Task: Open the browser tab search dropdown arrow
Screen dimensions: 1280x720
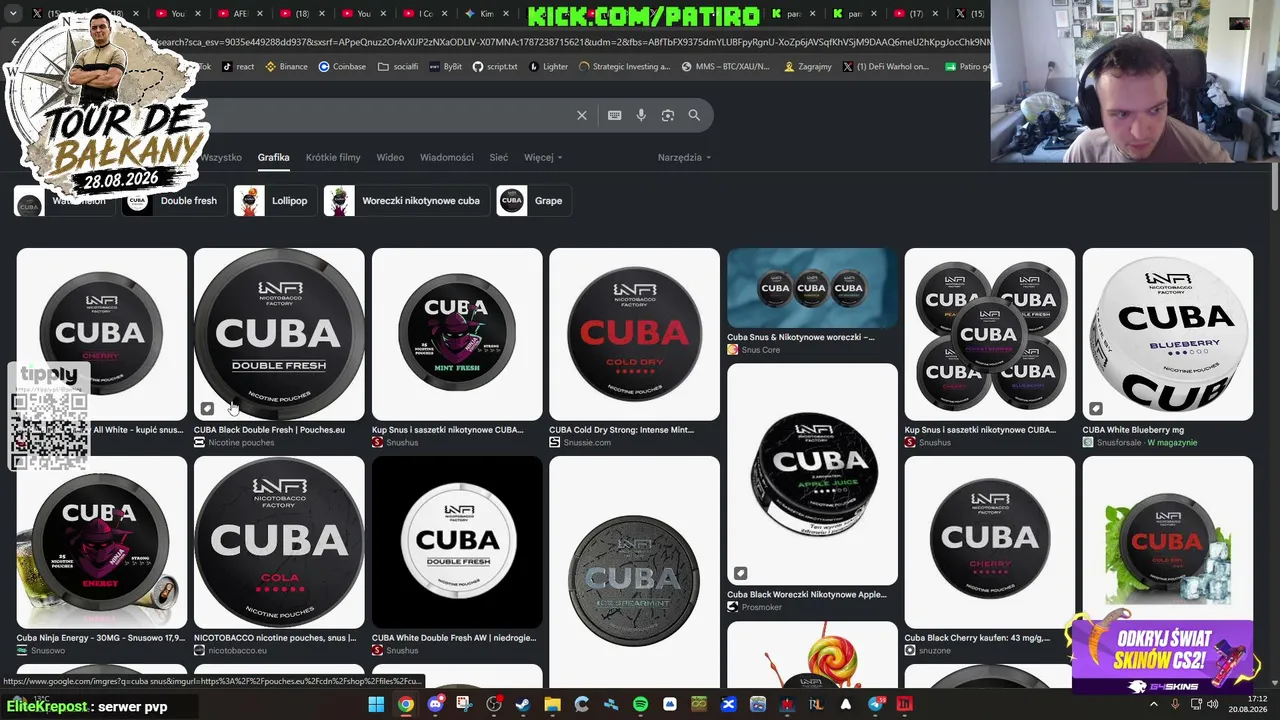Action: click(13, 13)
